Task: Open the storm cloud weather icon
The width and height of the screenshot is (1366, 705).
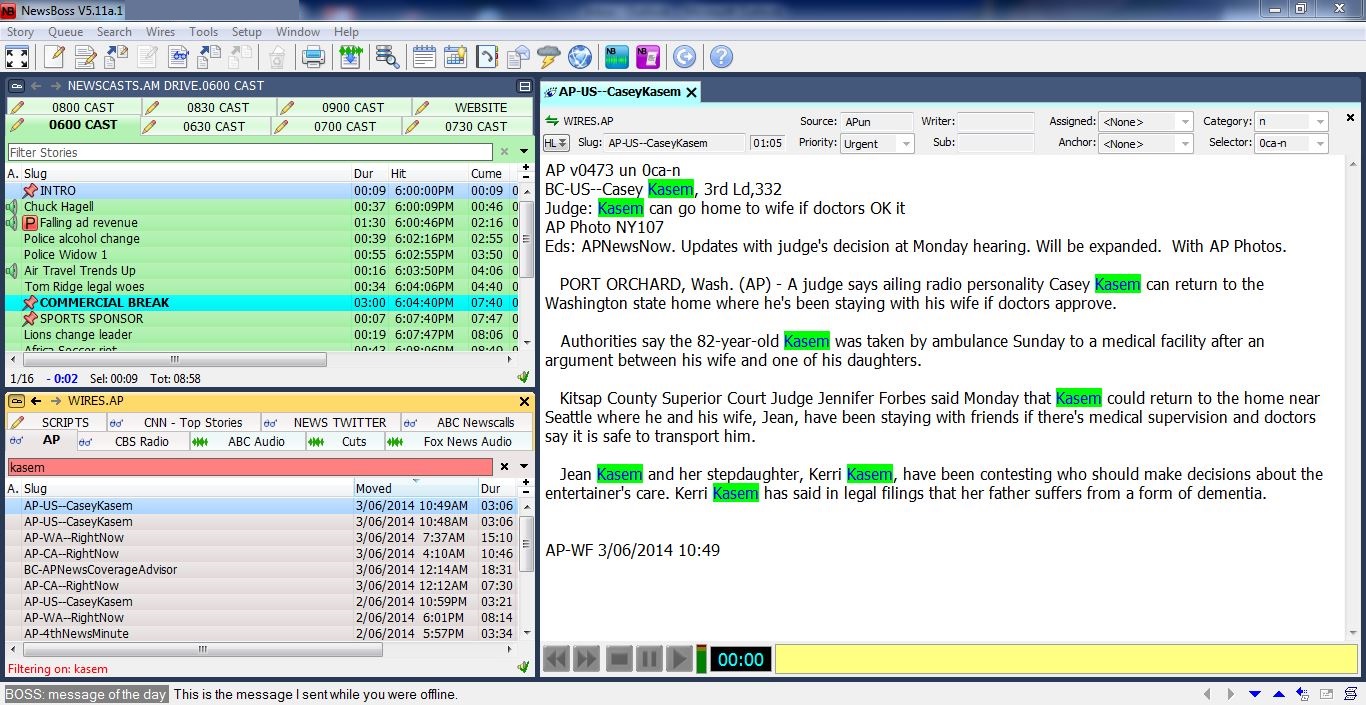Action: click(549, 57)
